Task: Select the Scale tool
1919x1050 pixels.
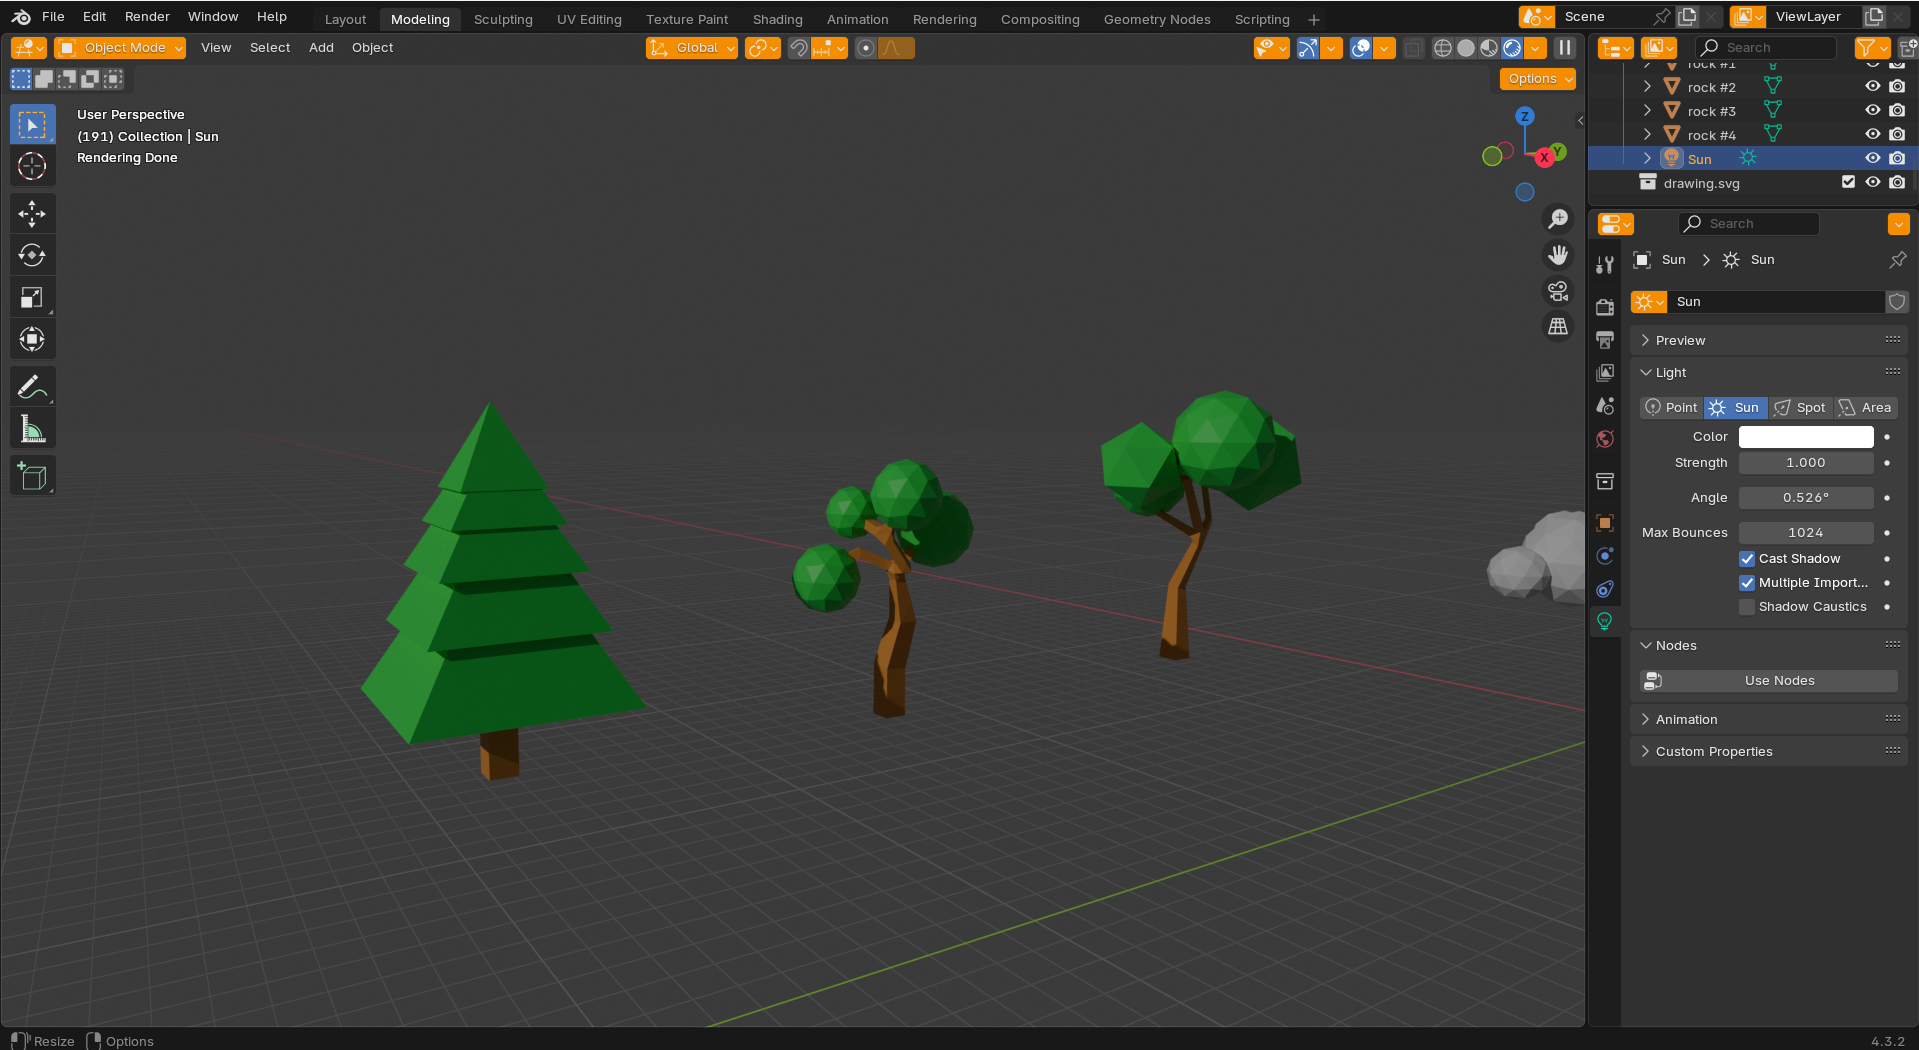Action: point(32,297)
